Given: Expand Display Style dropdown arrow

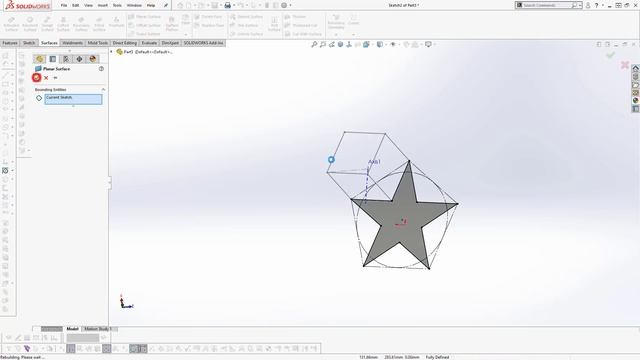Looking at the screenshot, I should point(385,44).
